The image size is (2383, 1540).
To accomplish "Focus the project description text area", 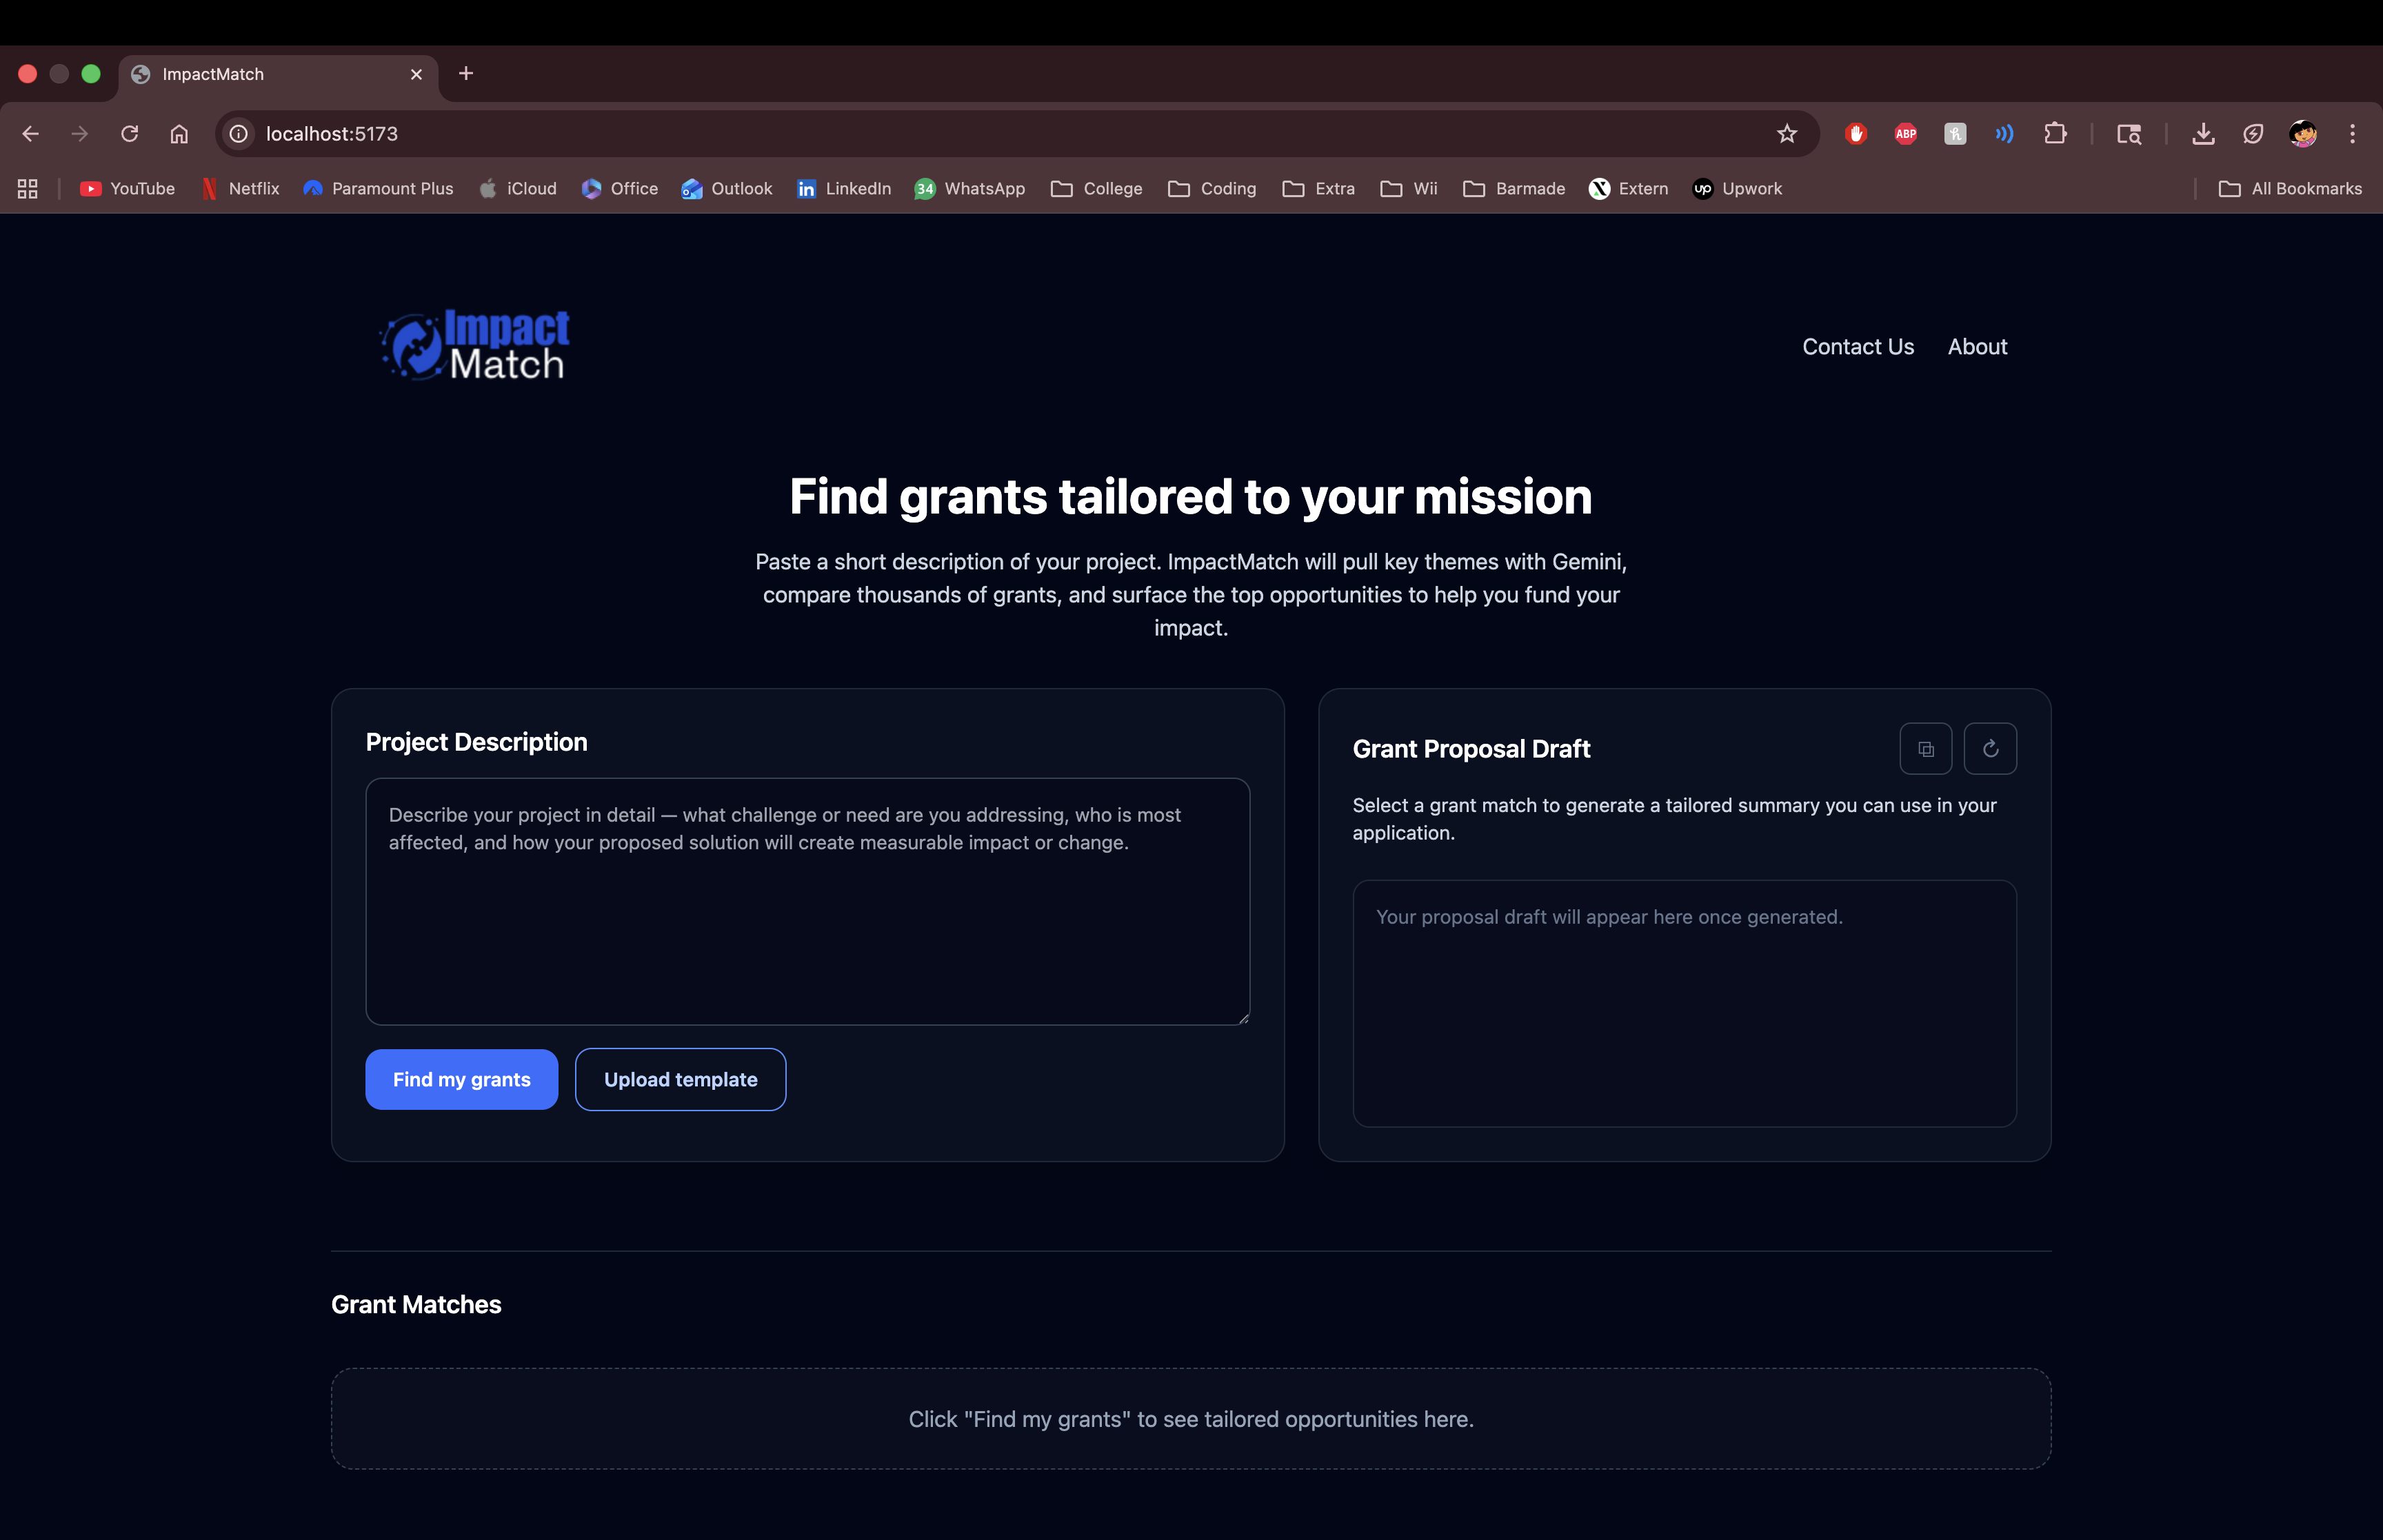I will point(807,902).
